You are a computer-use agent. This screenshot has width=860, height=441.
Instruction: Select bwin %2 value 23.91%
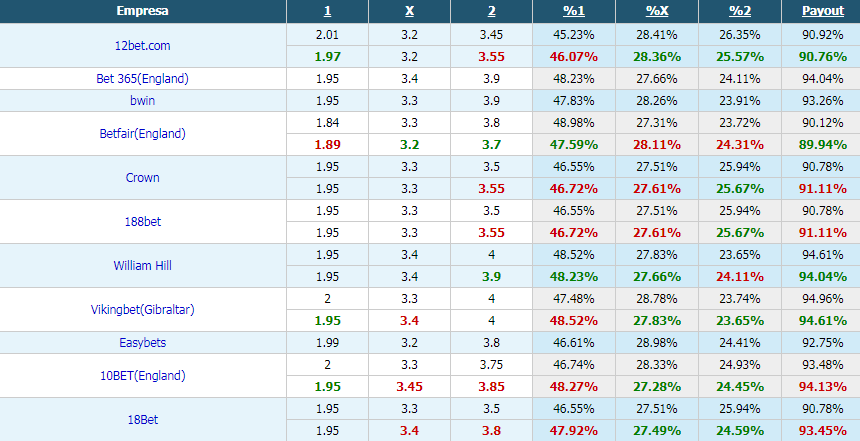click(740, 100)
